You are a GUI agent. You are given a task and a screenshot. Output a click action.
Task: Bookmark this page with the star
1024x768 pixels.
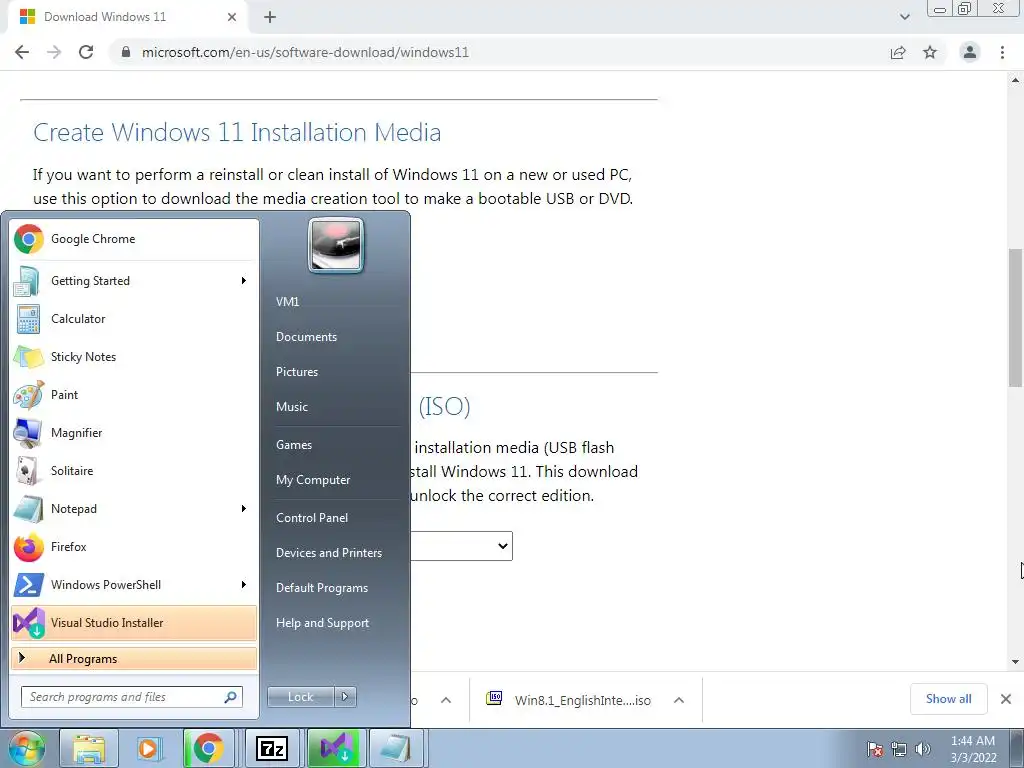click(x=930, y=52)
